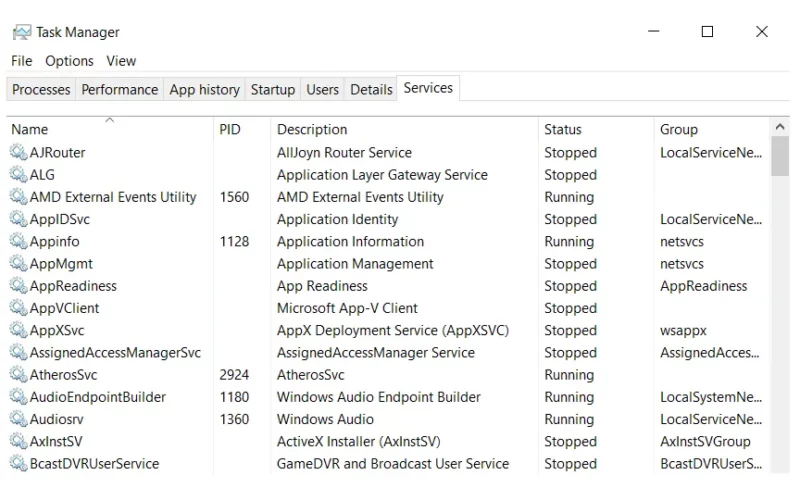800x500 pixels.
Task: Click the Audiosrv service gear icon
Action: pyautogui.click(x=18, y=419)
